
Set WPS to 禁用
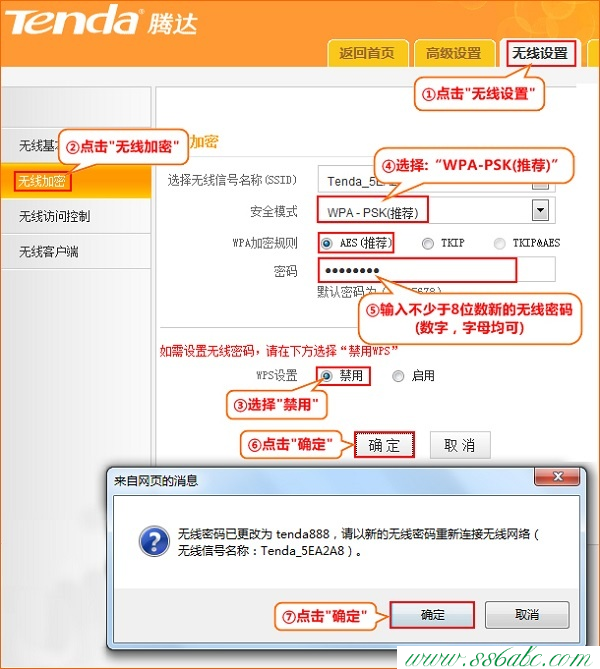[327, 376]
